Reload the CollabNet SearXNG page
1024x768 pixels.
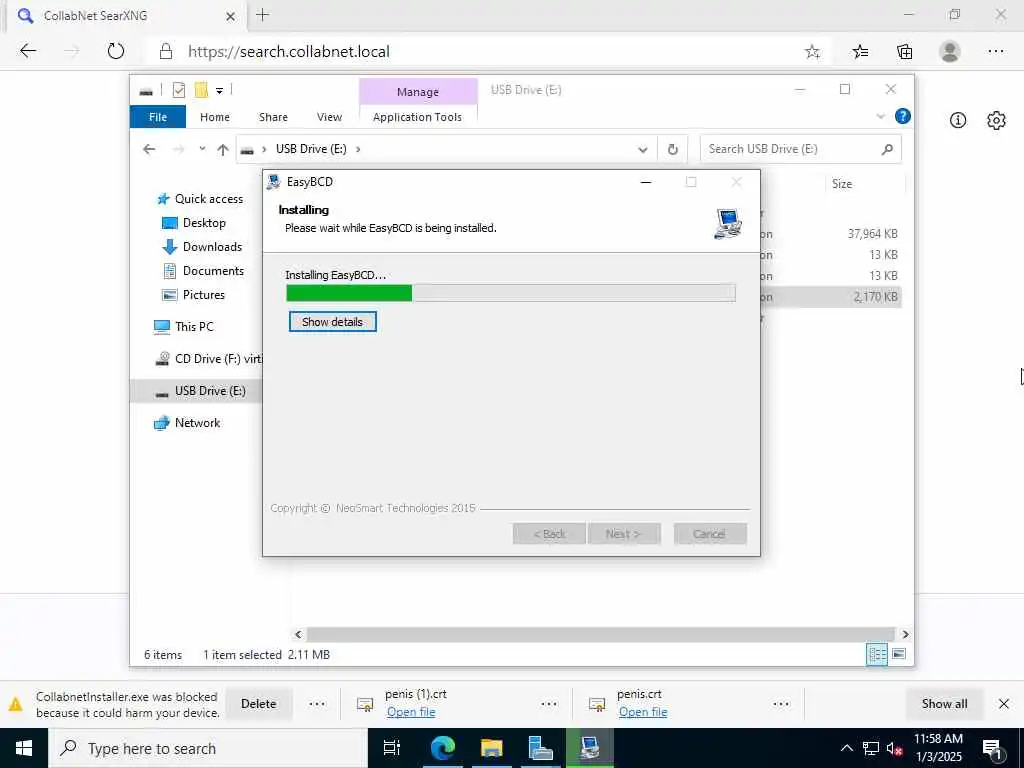[116, 51]
